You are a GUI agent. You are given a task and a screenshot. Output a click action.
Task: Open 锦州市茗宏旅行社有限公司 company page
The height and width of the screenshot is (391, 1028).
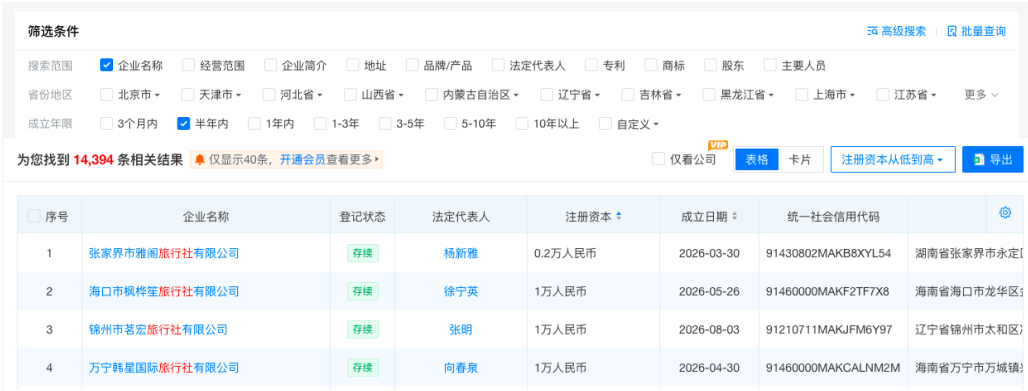point(158,329)
